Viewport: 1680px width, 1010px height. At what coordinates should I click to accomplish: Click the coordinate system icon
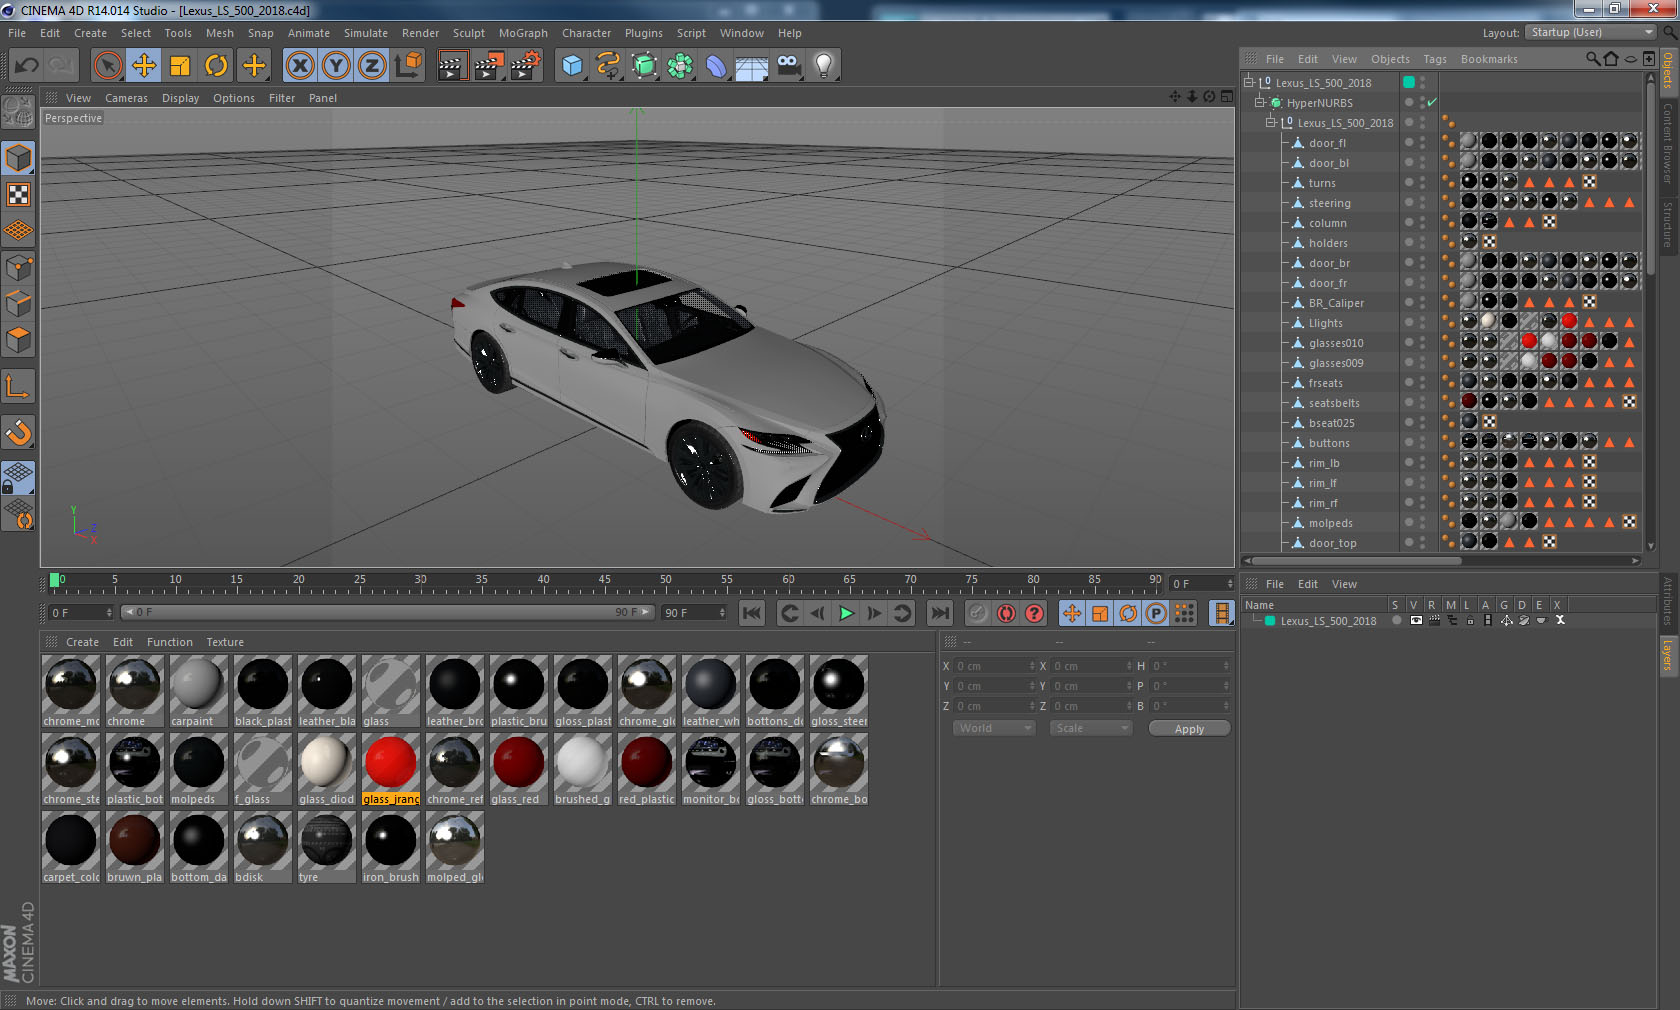pyautogui.click(x=408, y=66)
